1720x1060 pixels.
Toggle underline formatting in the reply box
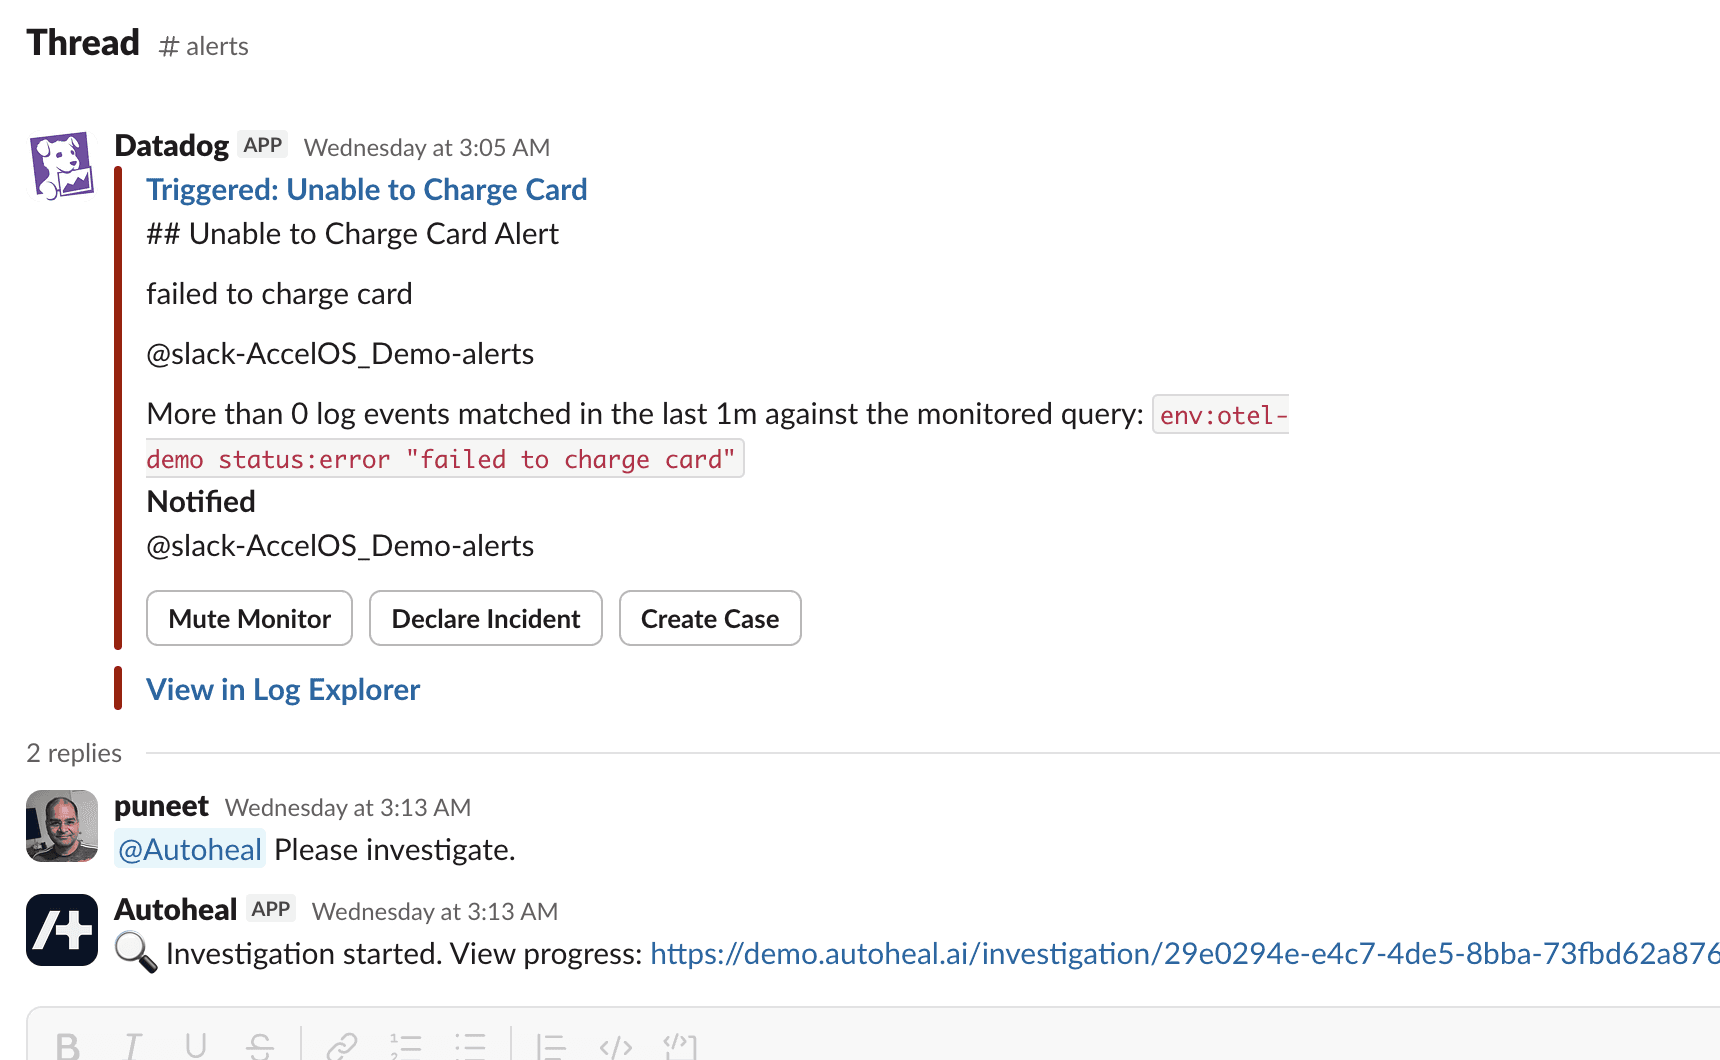[x=196, y=1045]
